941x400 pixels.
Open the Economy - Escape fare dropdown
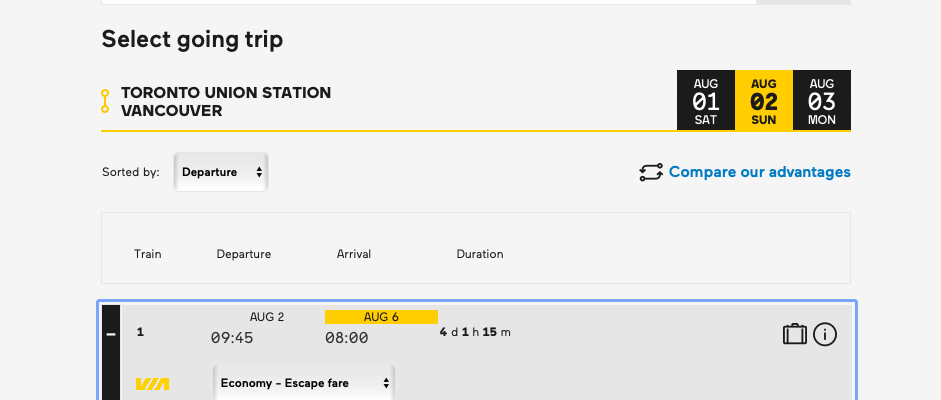pos(304,383)
